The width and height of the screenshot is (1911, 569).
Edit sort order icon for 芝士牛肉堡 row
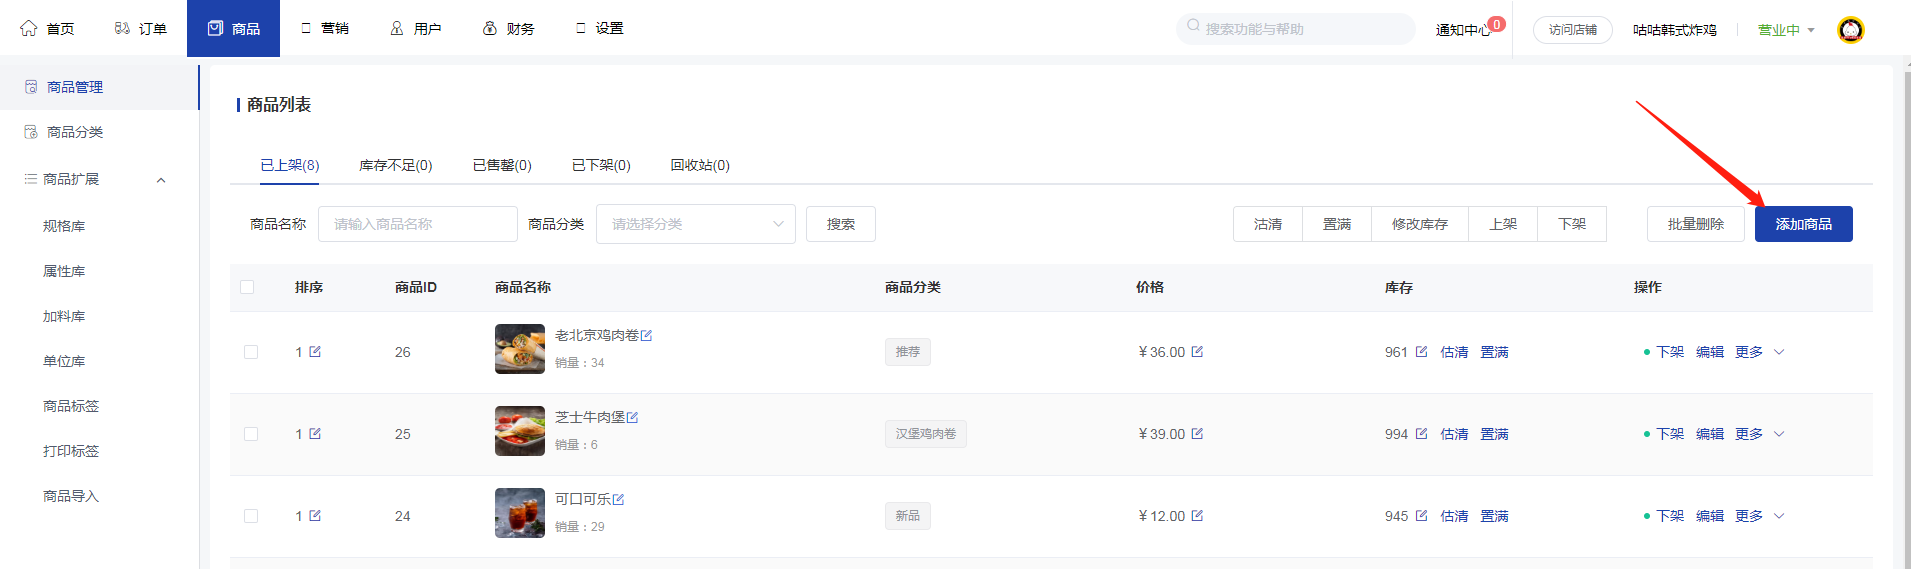pos(315,433)
